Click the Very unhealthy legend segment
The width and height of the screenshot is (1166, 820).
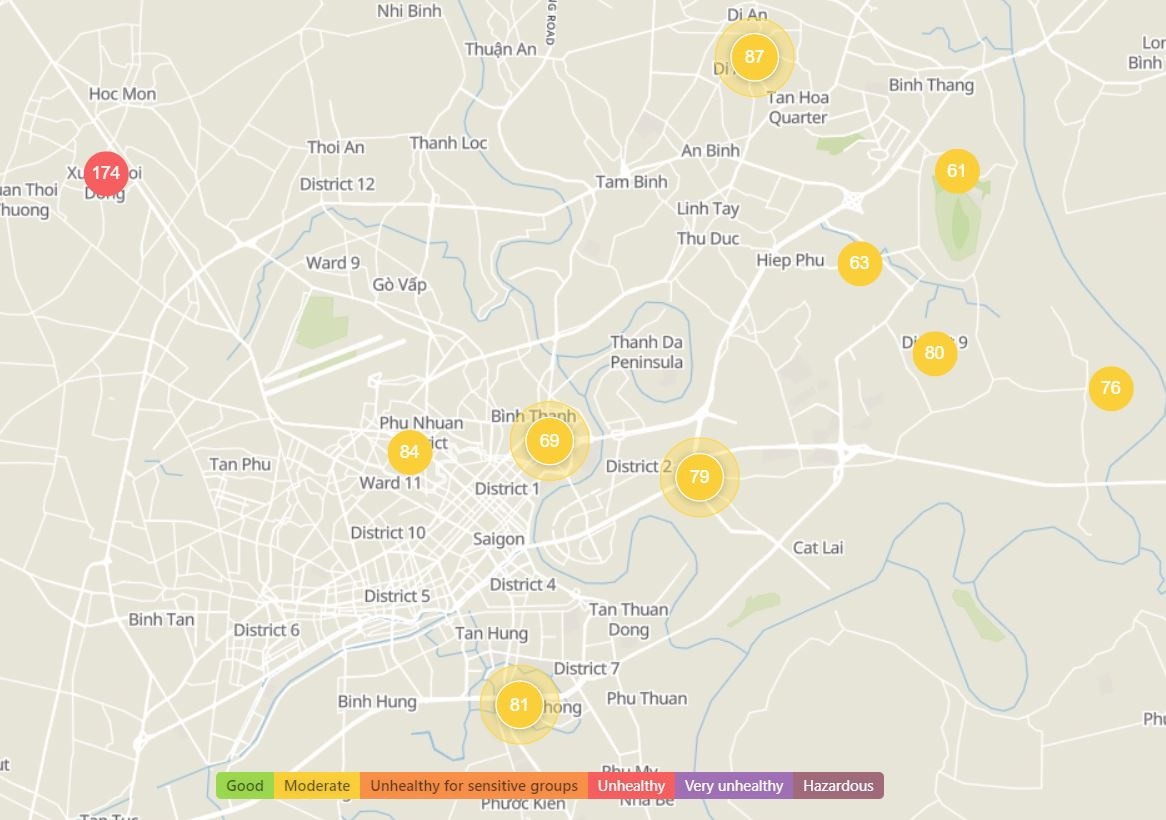coord(734,786)
